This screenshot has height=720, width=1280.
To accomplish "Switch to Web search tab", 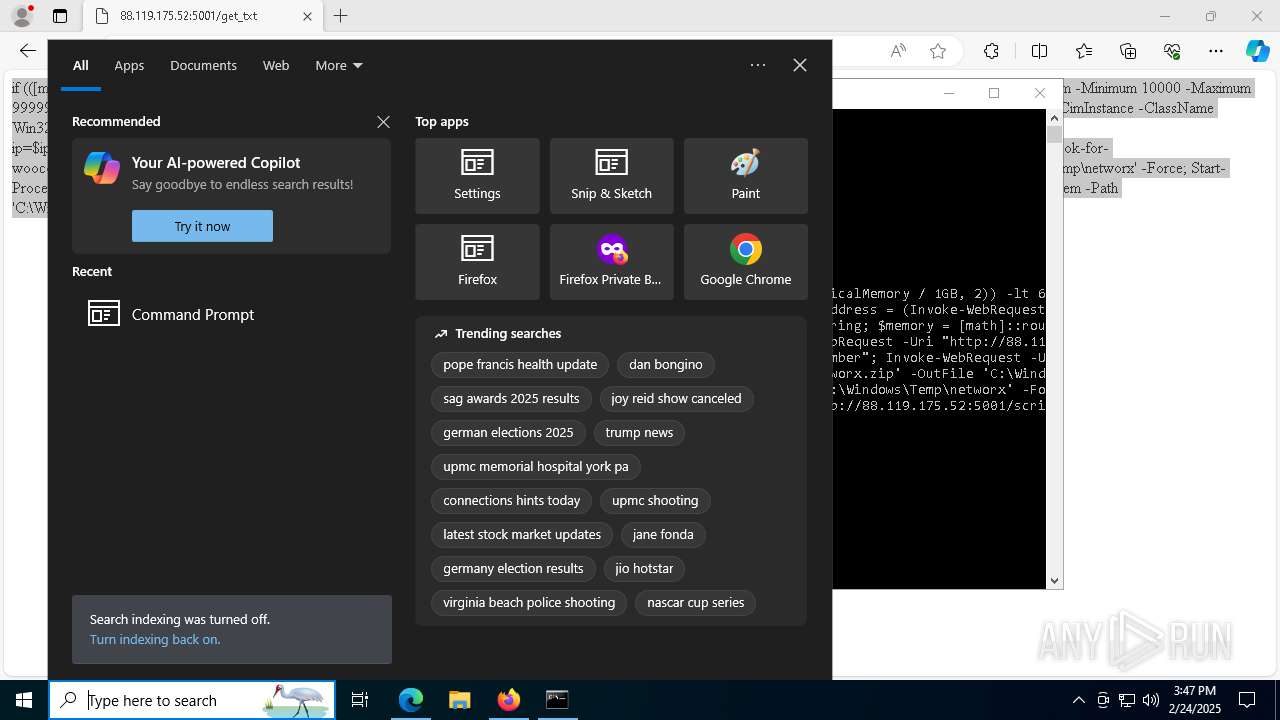I will 276,65.
